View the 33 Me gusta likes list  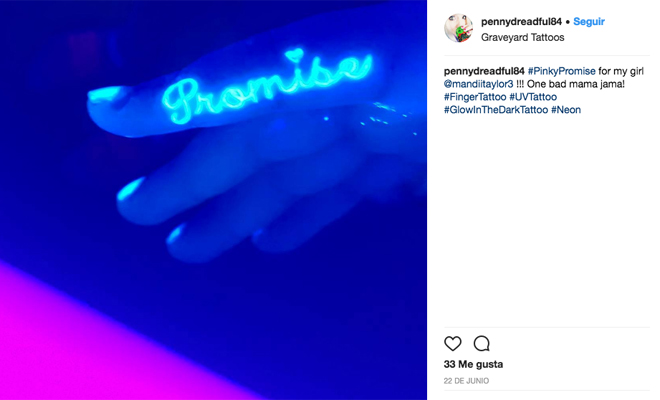473,364
